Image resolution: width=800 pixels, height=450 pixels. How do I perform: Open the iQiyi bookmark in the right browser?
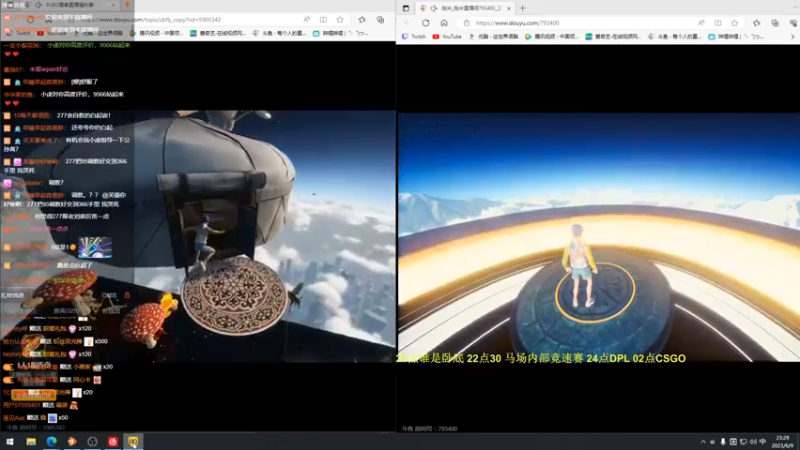pyautogui.click(x=613, y=37)
